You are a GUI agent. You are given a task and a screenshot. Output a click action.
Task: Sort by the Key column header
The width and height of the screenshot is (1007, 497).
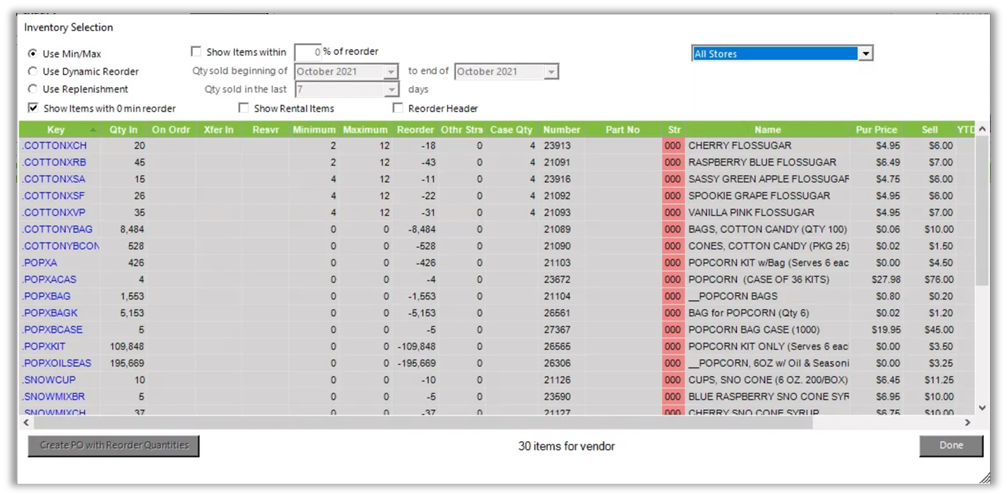56,130
